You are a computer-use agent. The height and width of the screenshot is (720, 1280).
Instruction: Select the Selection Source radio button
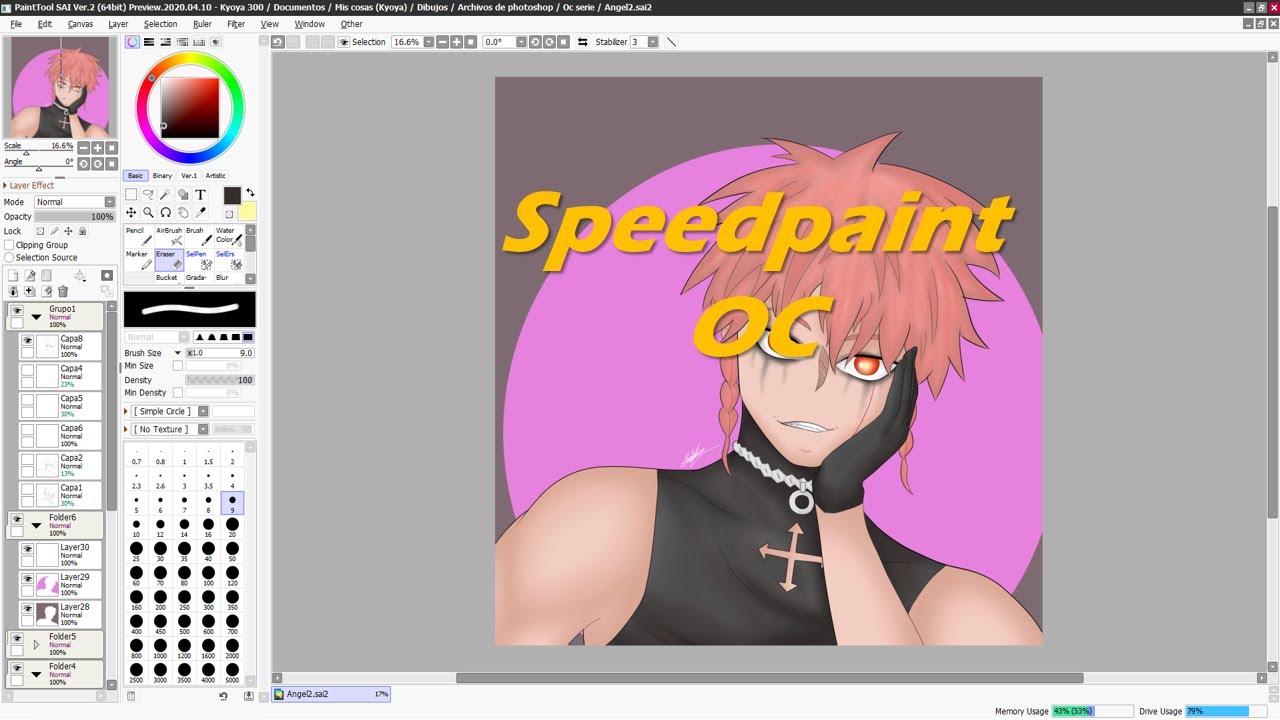tap(9, 257)
